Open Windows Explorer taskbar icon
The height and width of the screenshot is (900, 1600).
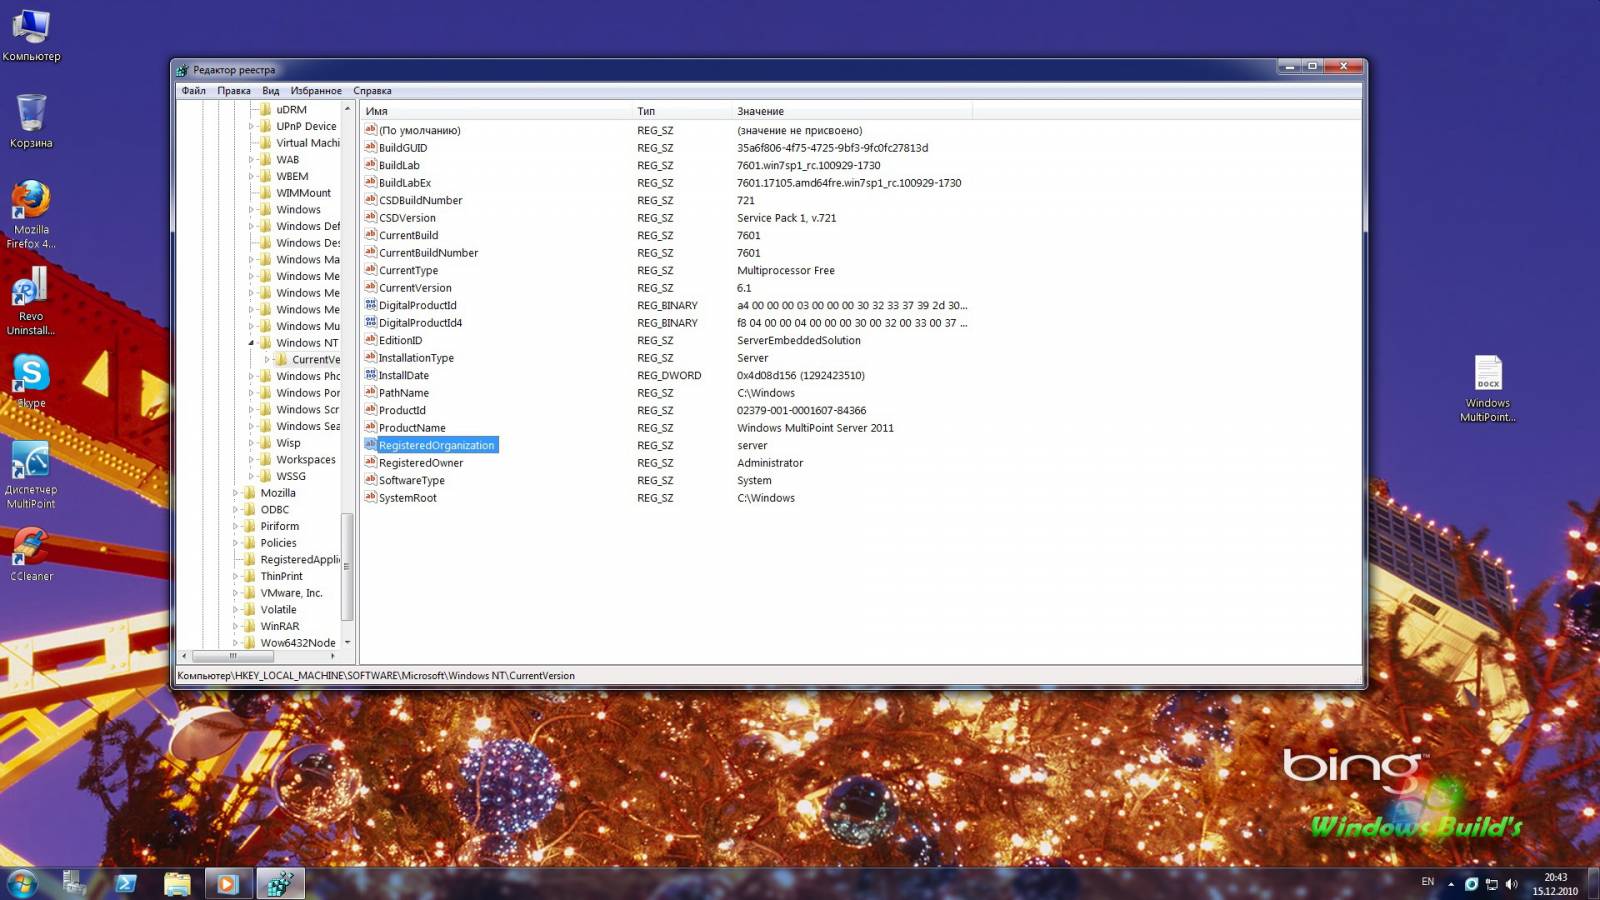point(177,883)
